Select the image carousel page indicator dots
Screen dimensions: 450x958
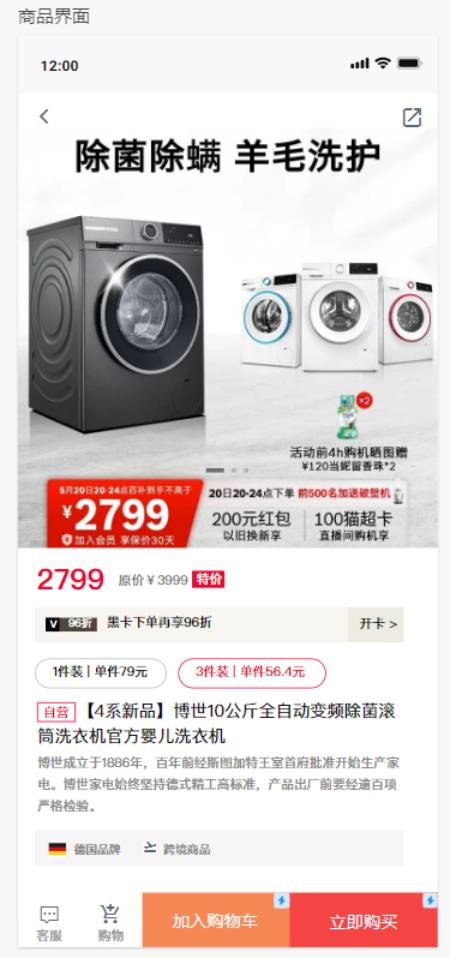227,470
